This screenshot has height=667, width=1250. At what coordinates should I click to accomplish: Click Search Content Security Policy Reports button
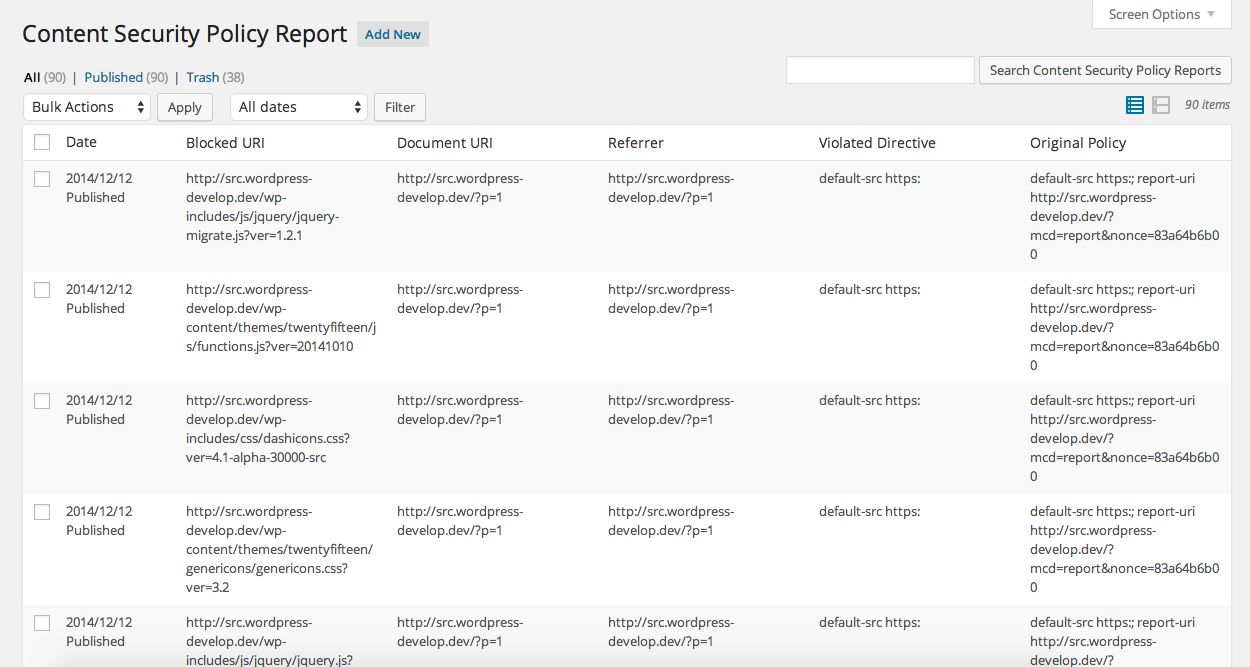point(1105,70)
